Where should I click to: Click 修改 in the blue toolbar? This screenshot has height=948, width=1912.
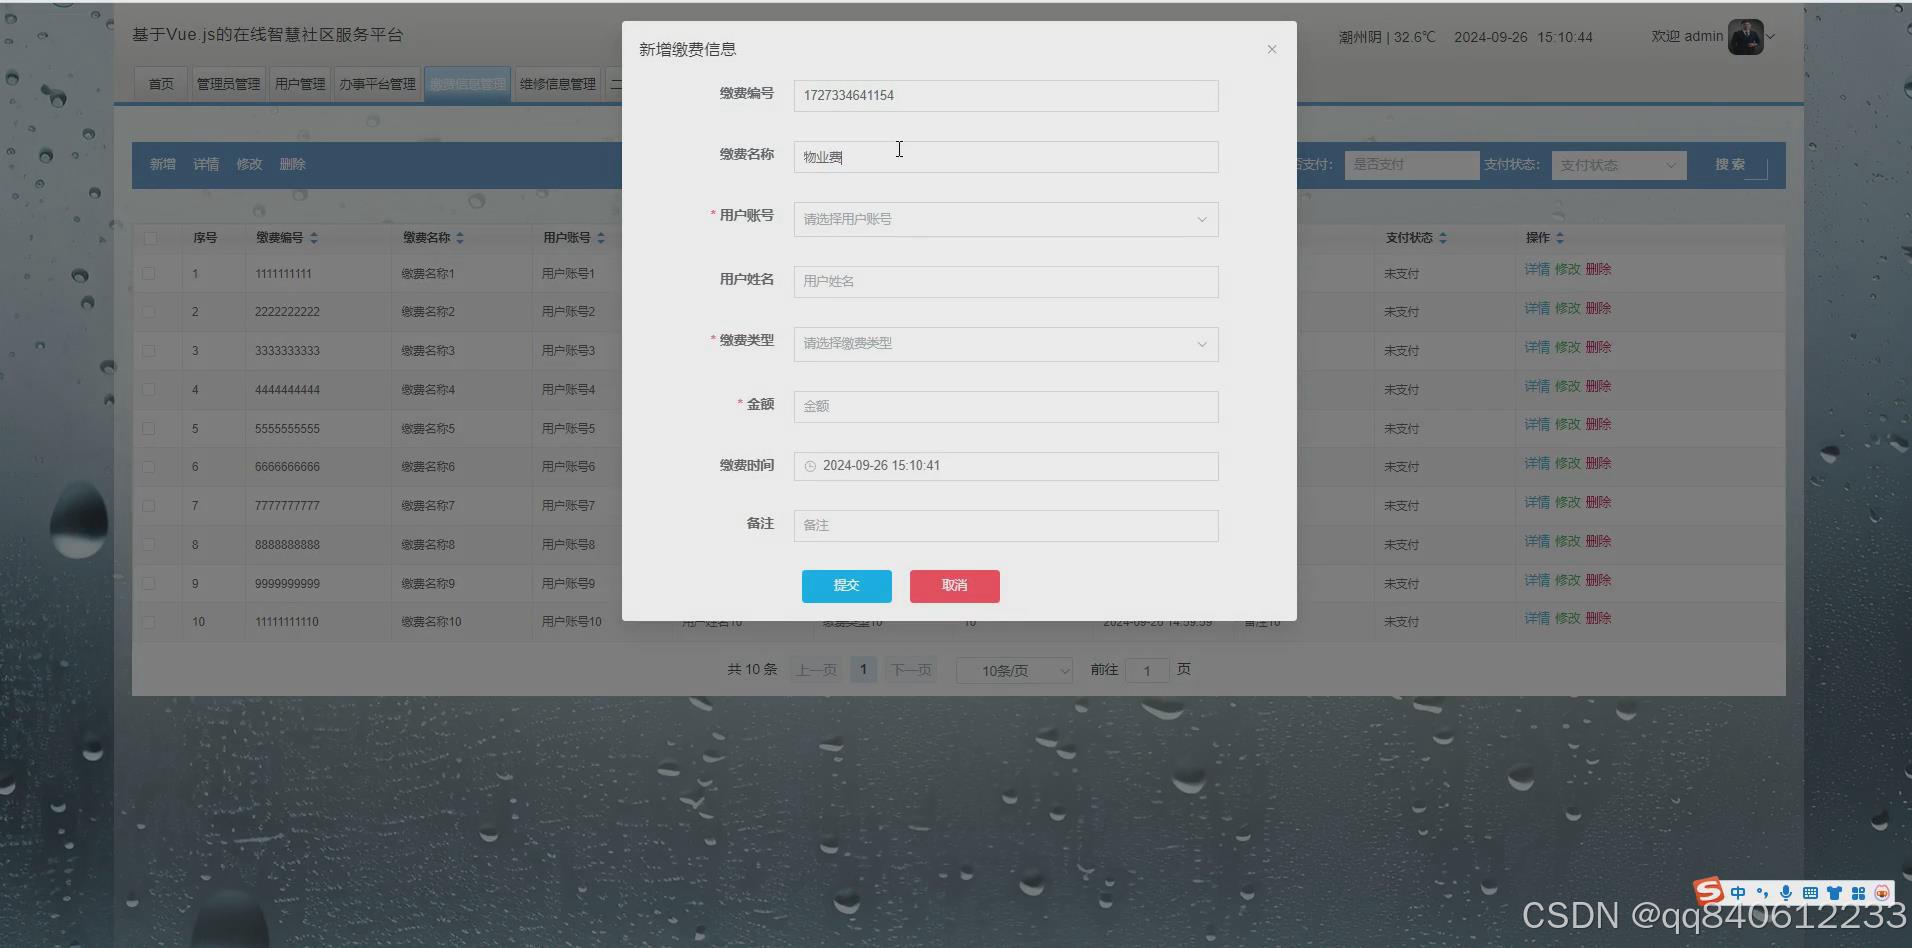pyautogui.click(x=249, y=165)
